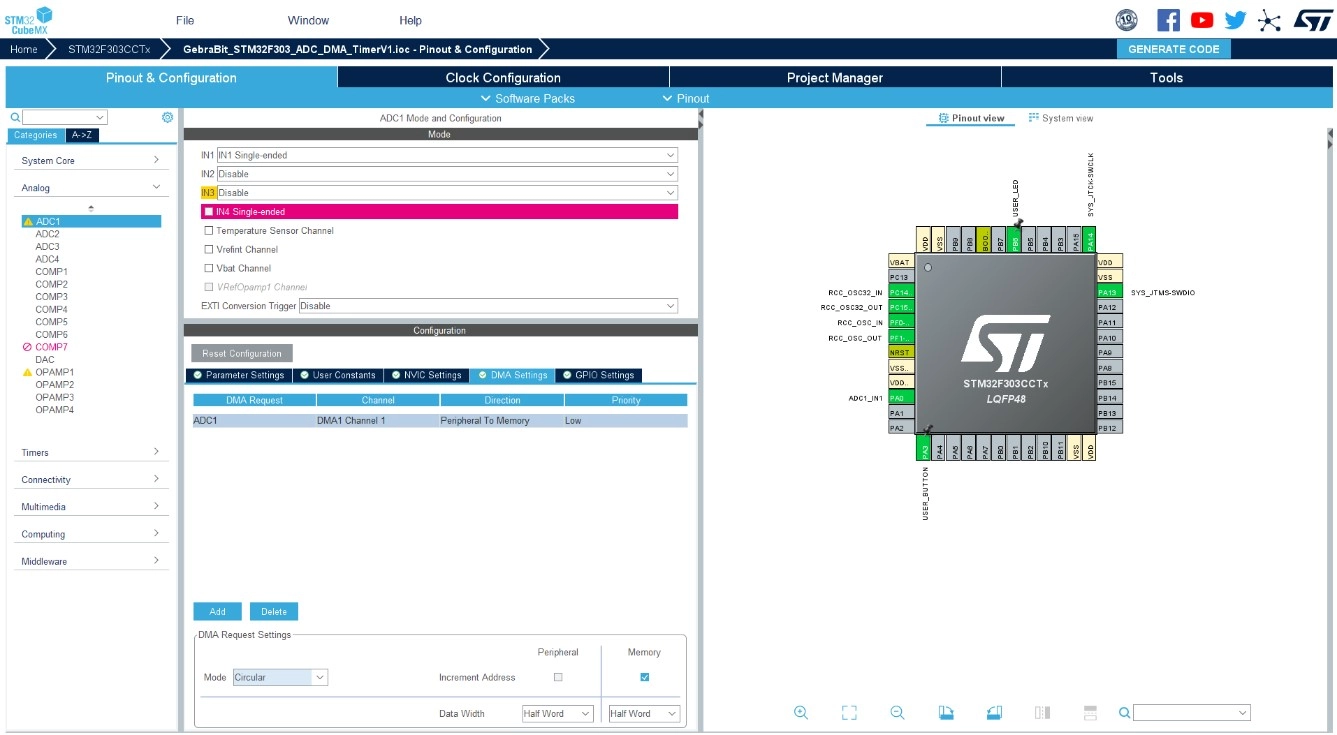Delete the selected DMA request
1337x735 pixels.
274,611
